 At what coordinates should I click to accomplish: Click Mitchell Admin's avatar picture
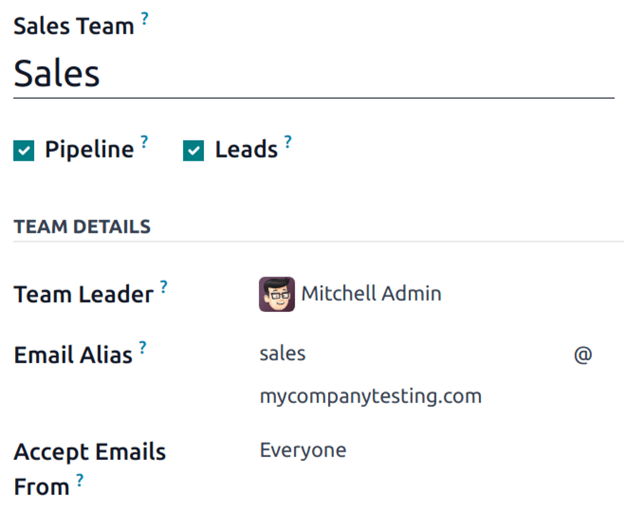point(277,294)
